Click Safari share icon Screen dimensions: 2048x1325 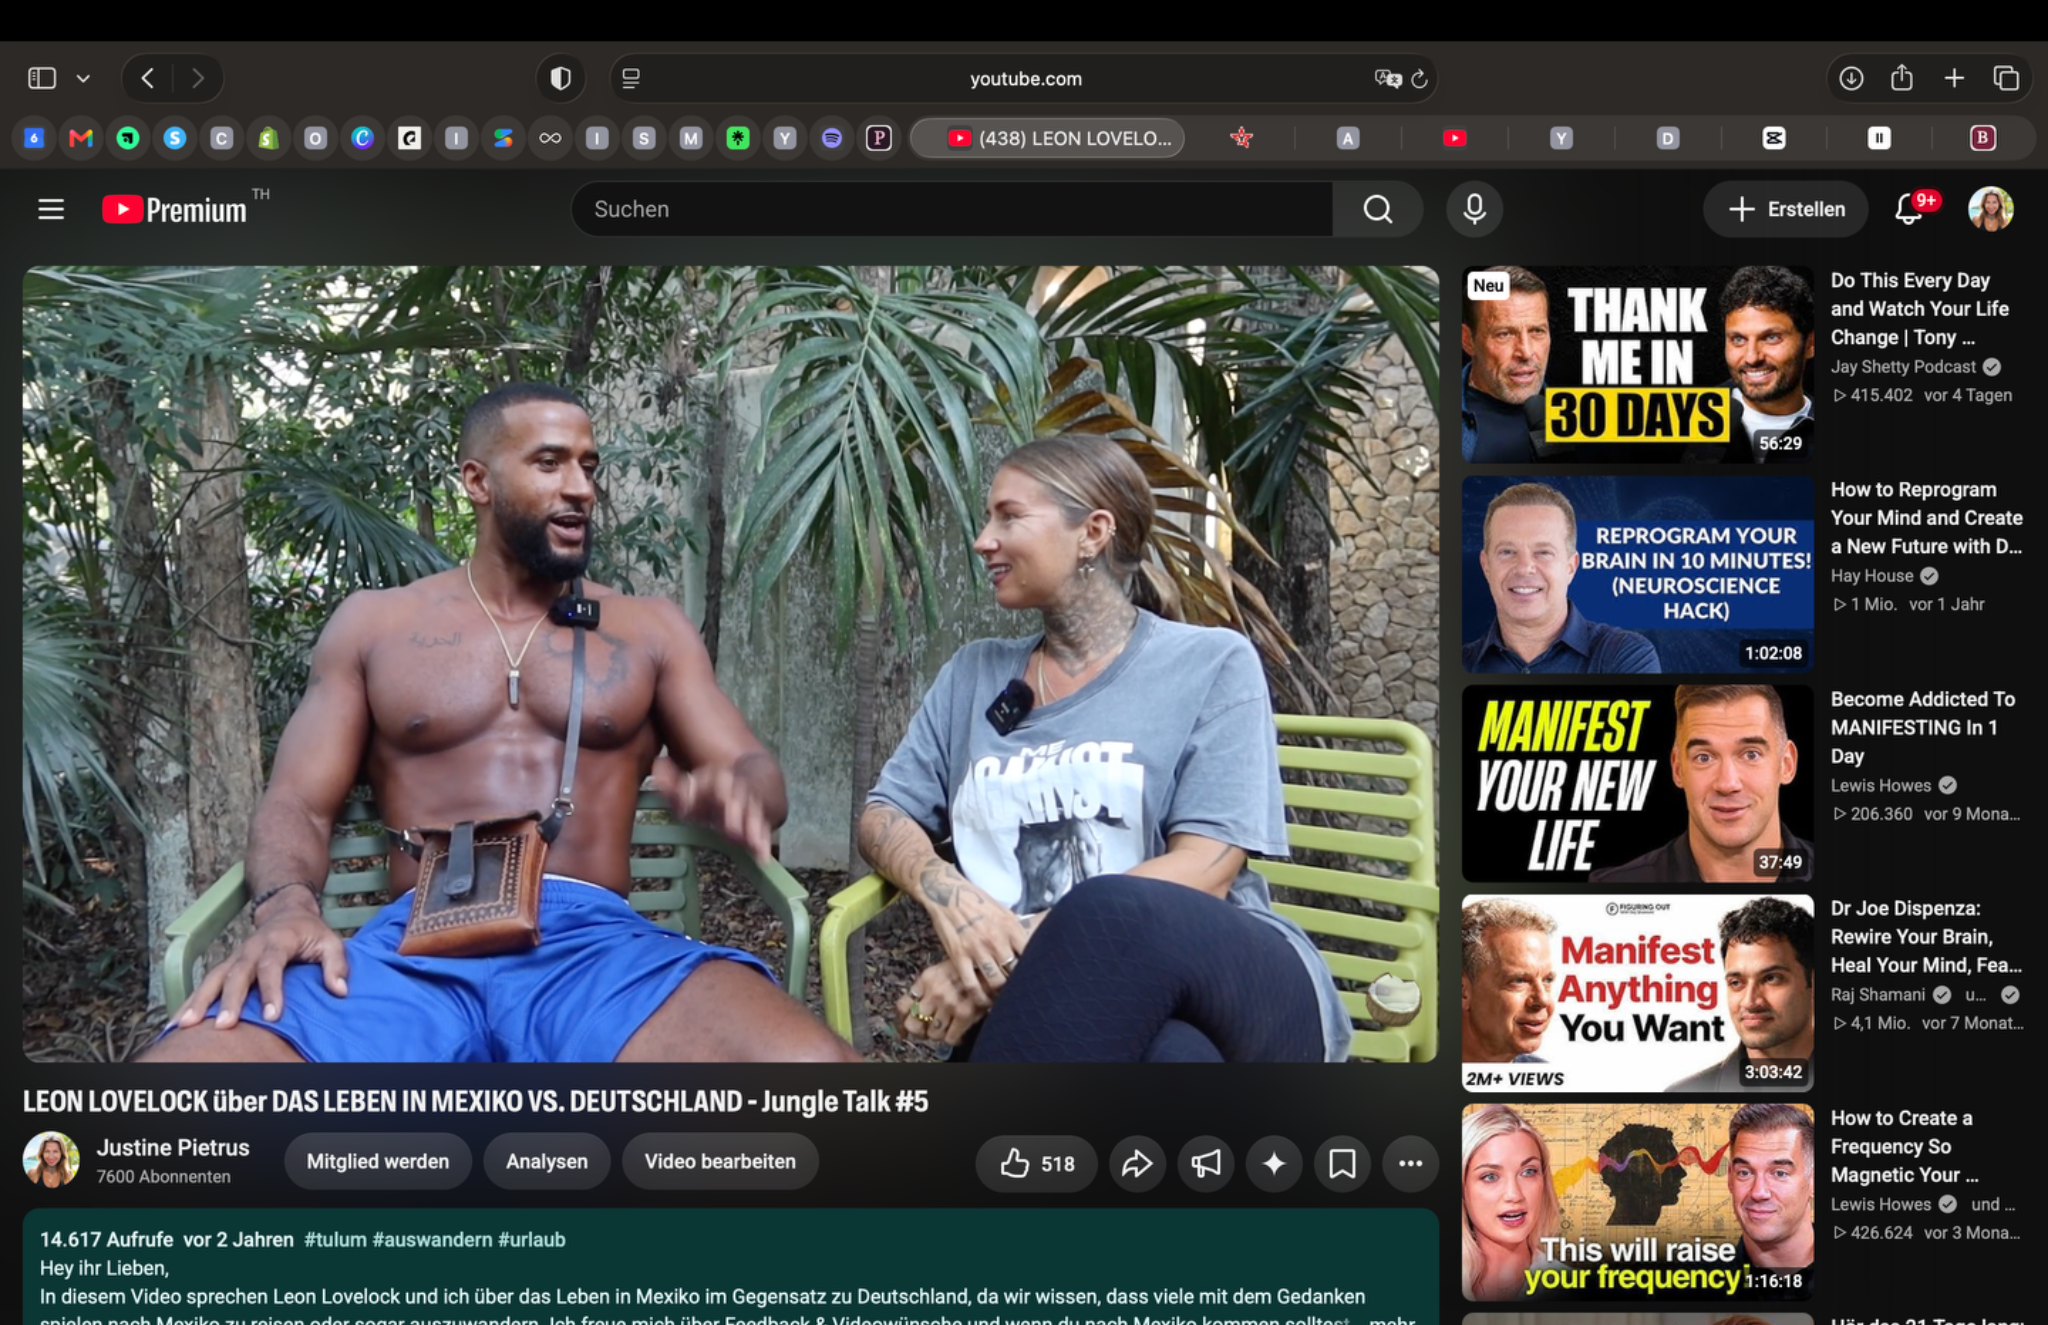(1902, 78)
